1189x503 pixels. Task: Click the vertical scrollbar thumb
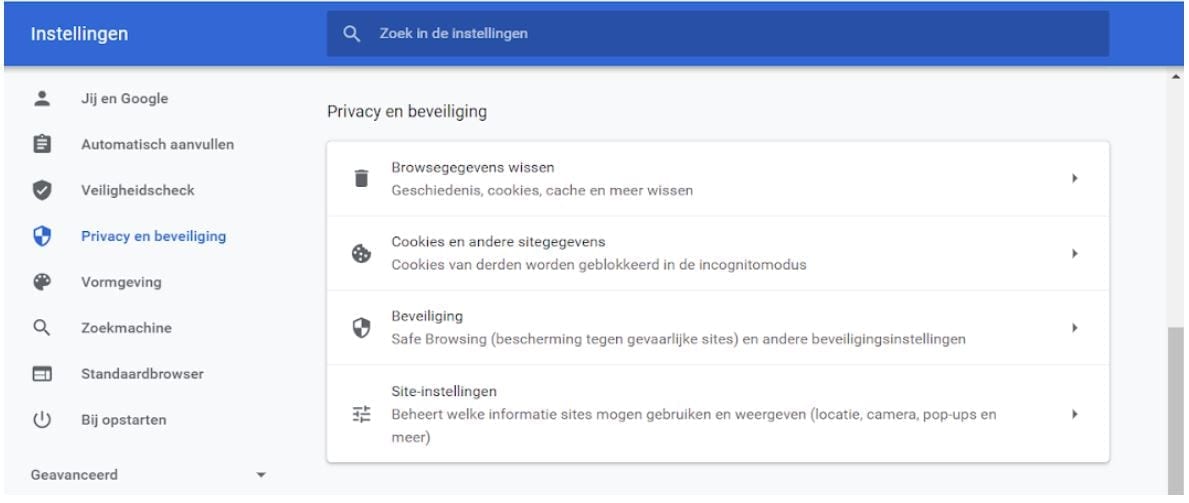coord(1175,410)
